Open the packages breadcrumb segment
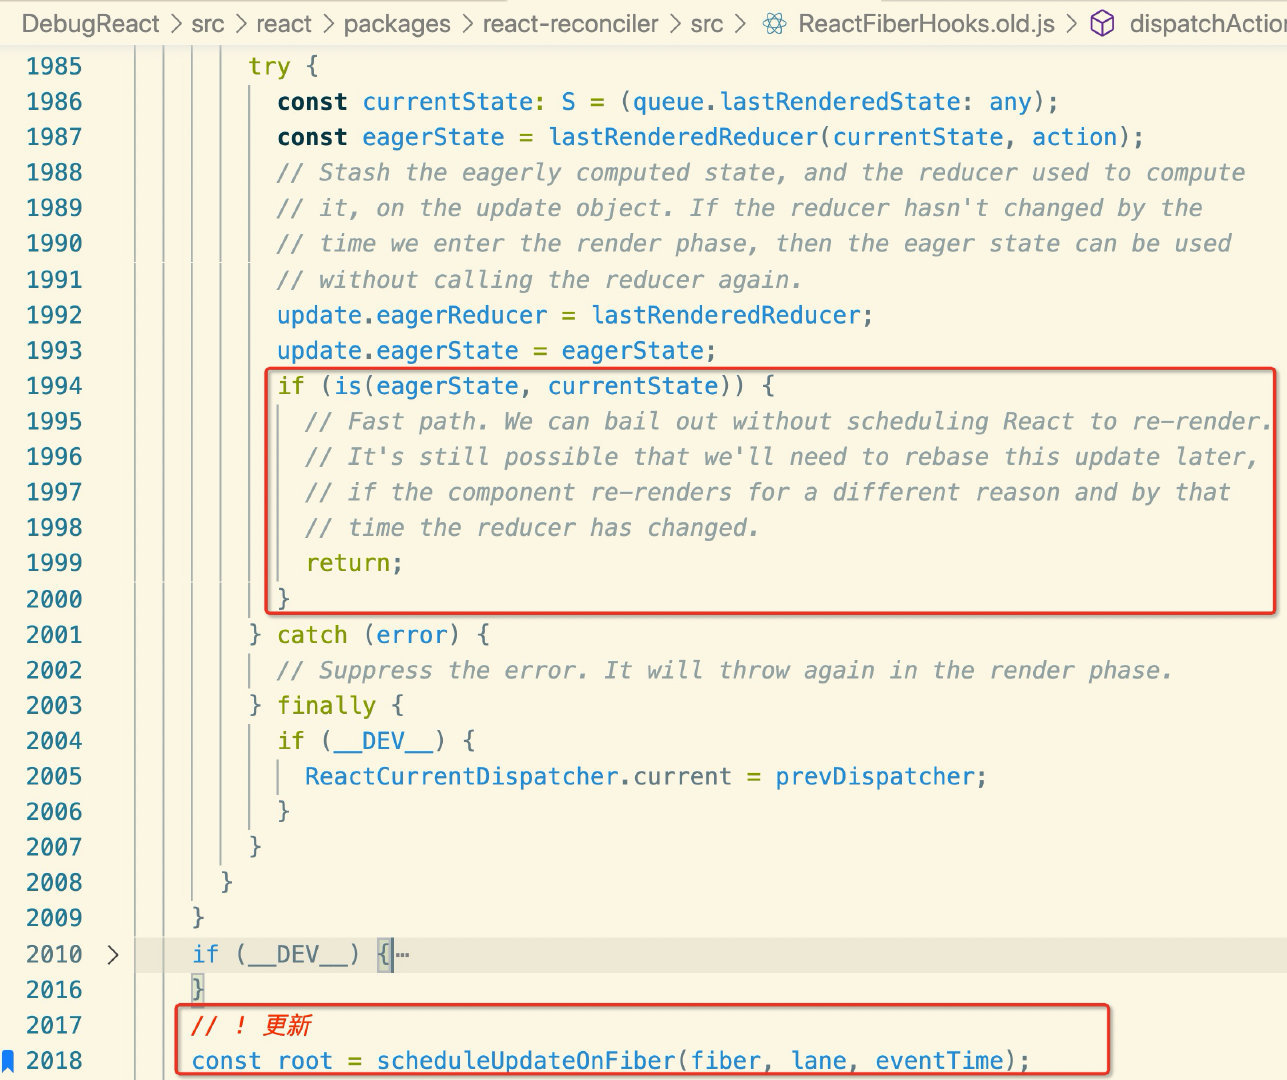The image size is (1287, 1080). point(397,23)
